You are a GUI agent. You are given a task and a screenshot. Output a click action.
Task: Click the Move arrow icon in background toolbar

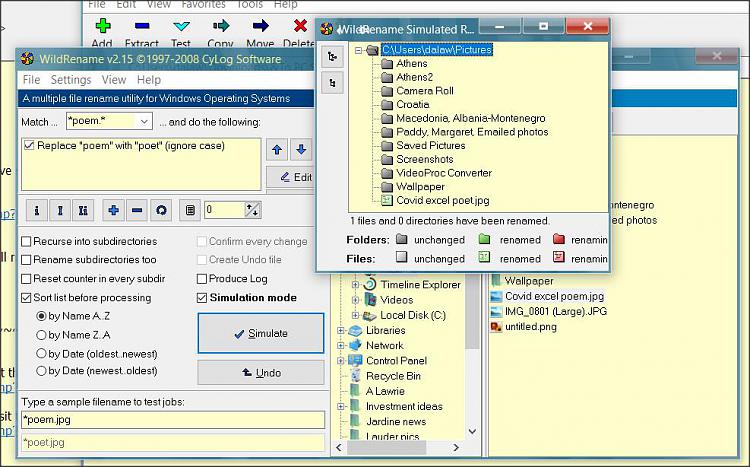coord(260,25)
